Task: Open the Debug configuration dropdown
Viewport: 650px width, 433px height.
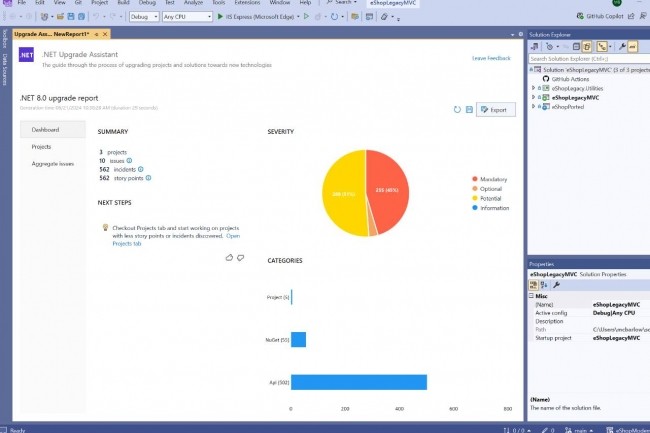Action: 142,17
